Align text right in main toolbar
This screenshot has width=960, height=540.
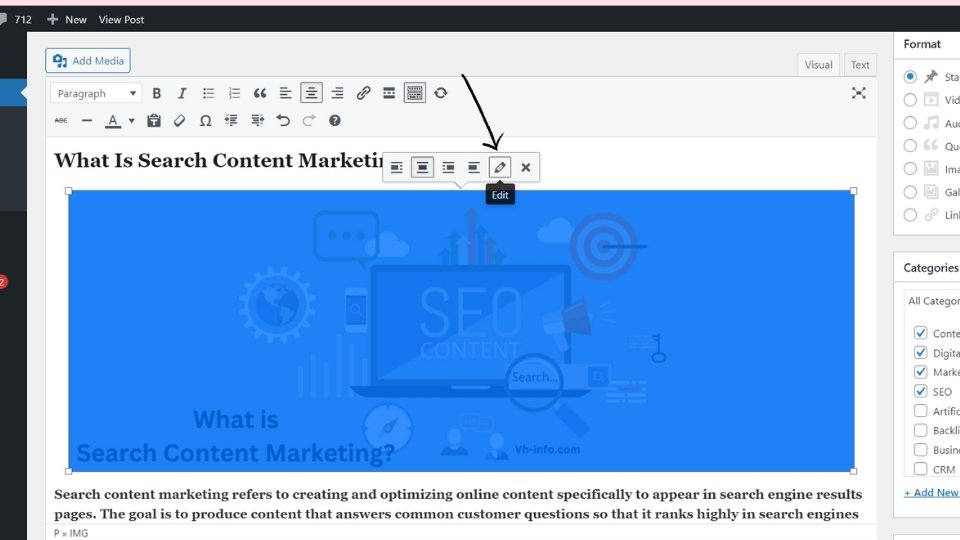337,93
